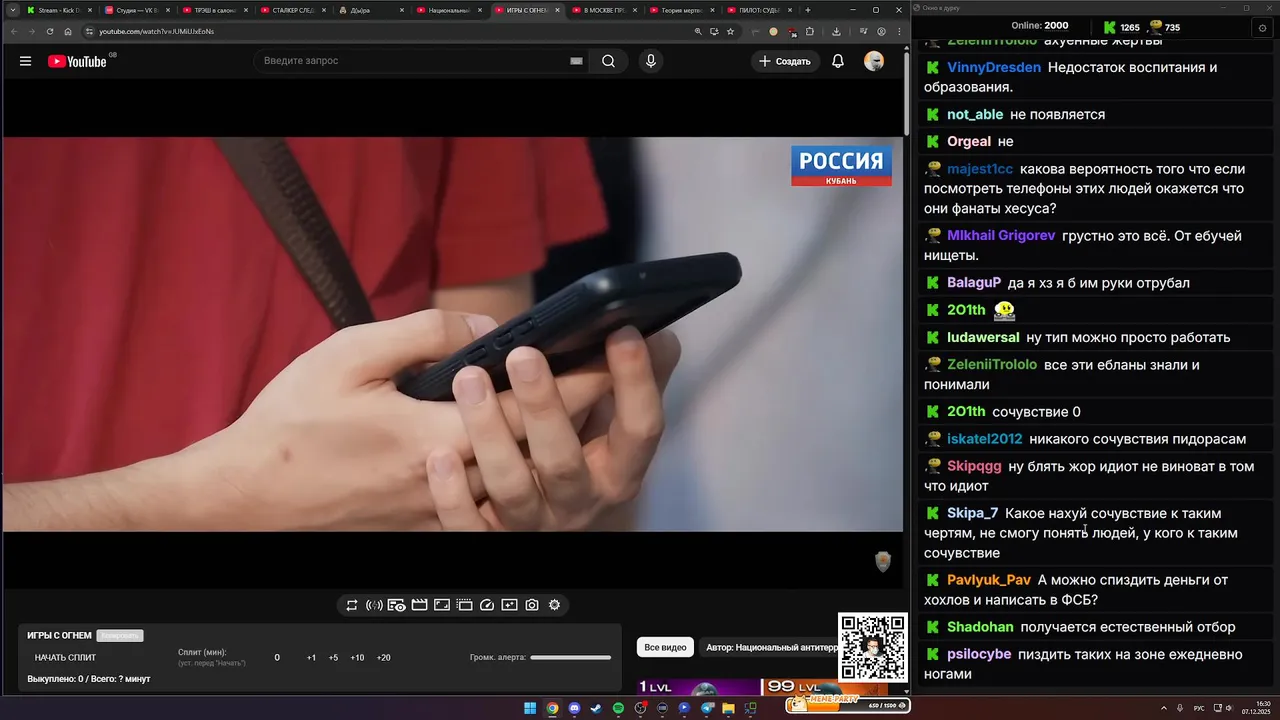
Task: Click username VinnyDresden in chat
Action: tap(993, 67)
